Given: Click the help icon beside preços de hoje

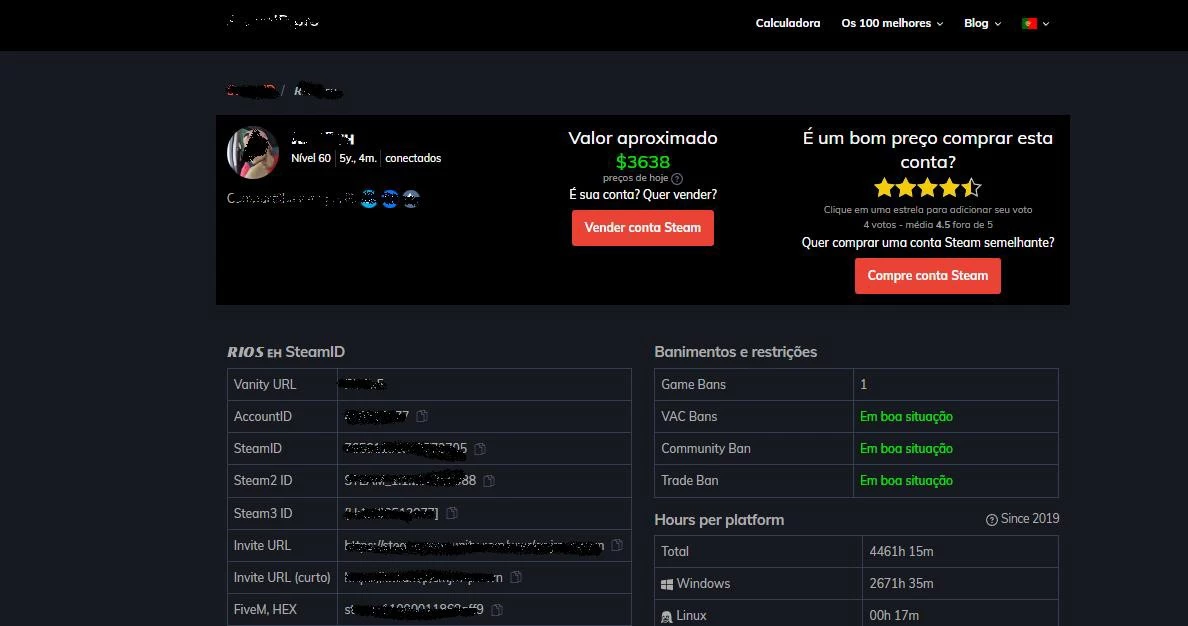Looking at the screenshot, I should 677,179.
